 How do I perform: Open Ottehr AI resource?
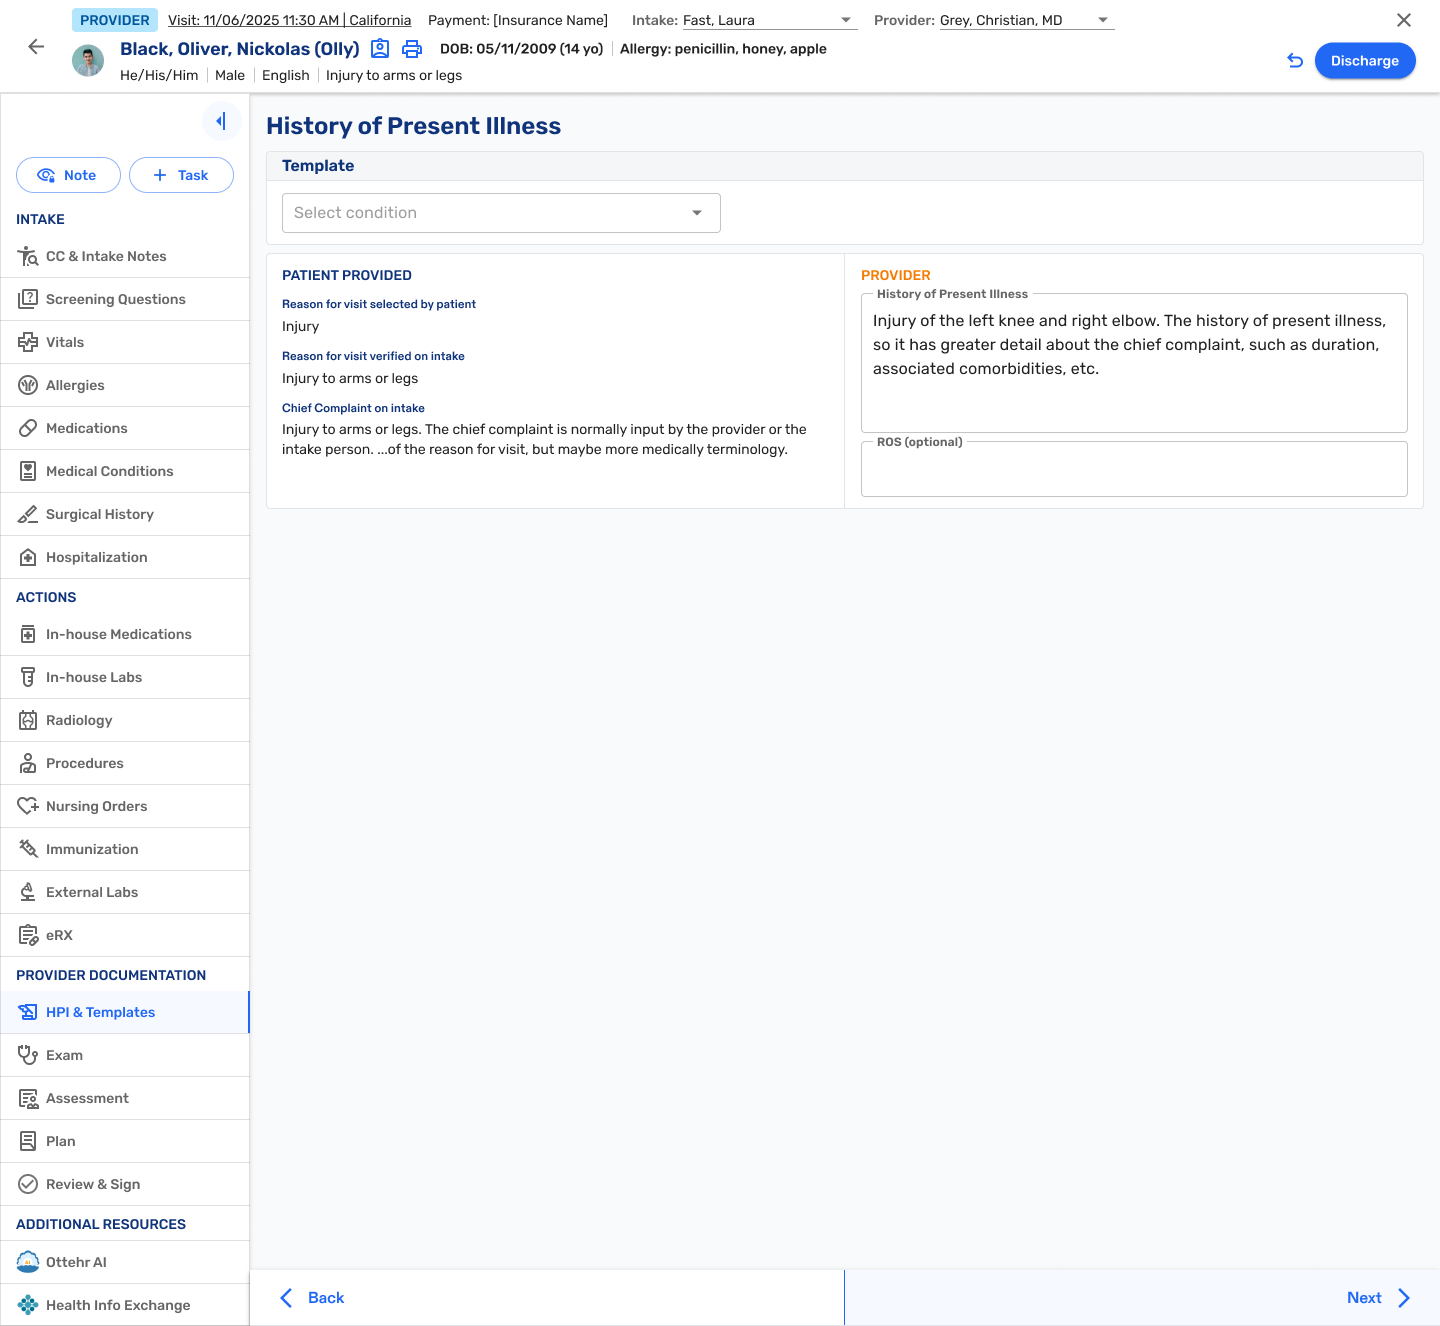click(76, 1262)
